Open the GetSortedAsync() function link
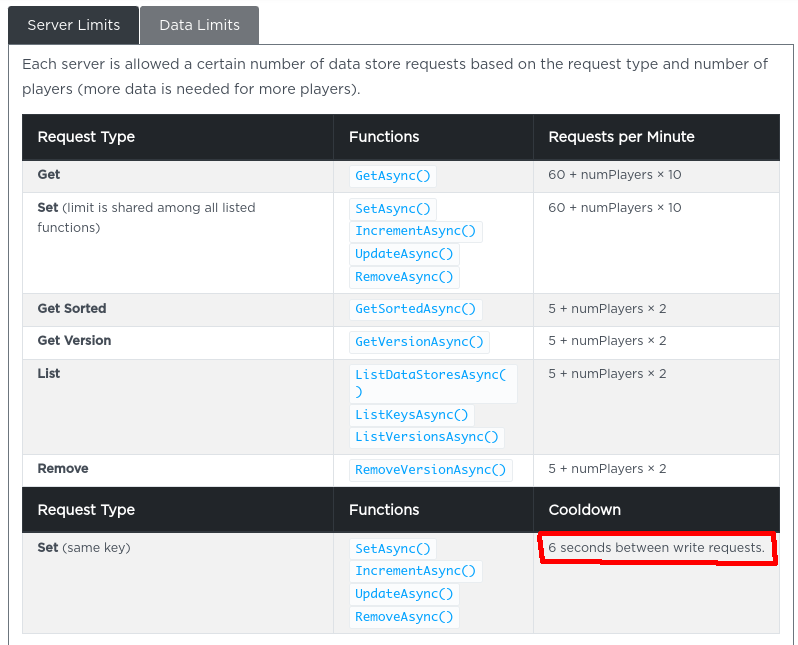This screenshot has width=798, height=645. click(415, 309)
